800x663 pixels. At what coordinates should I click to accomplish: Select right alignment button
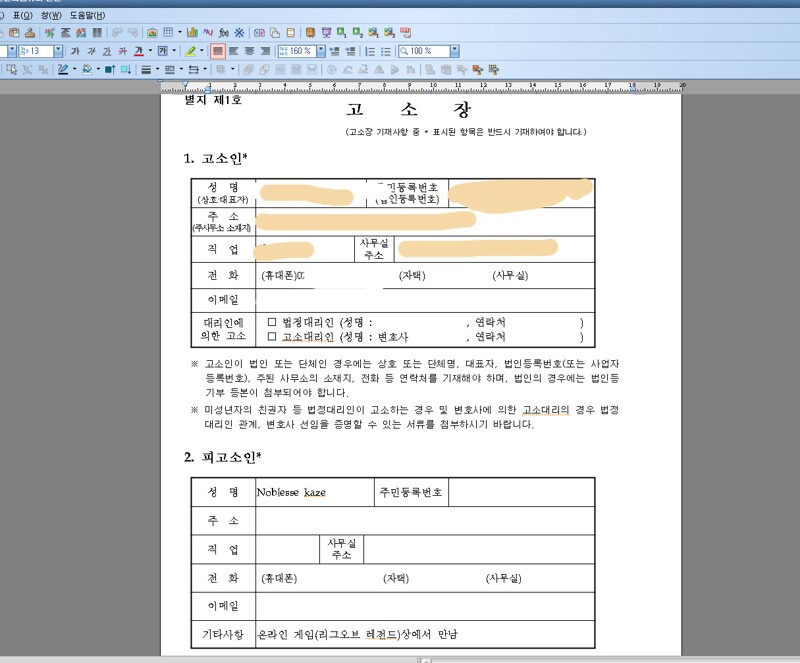click(x=265, y=51)
